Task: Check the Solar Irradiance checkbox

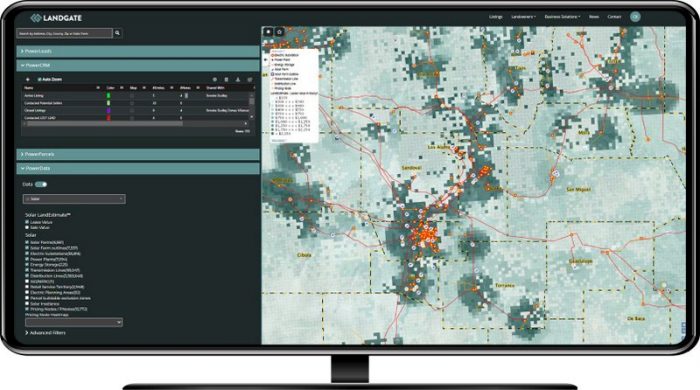Action: [27, 303]
